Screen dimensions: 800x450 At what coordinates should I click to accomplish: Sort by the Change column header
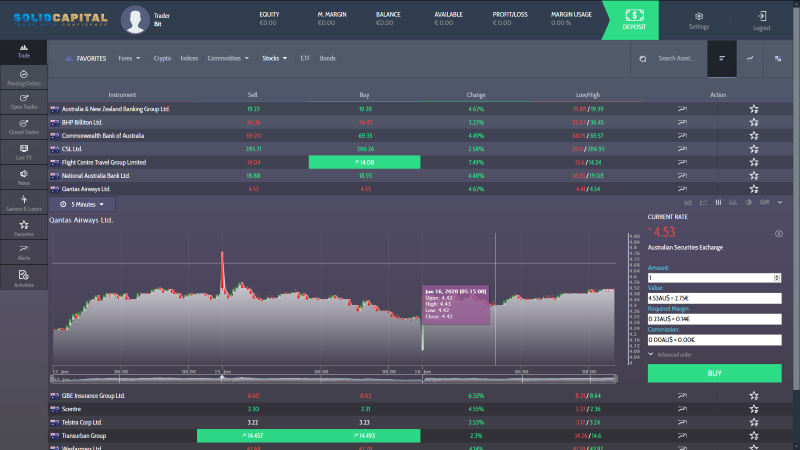[x=476, y=95]
